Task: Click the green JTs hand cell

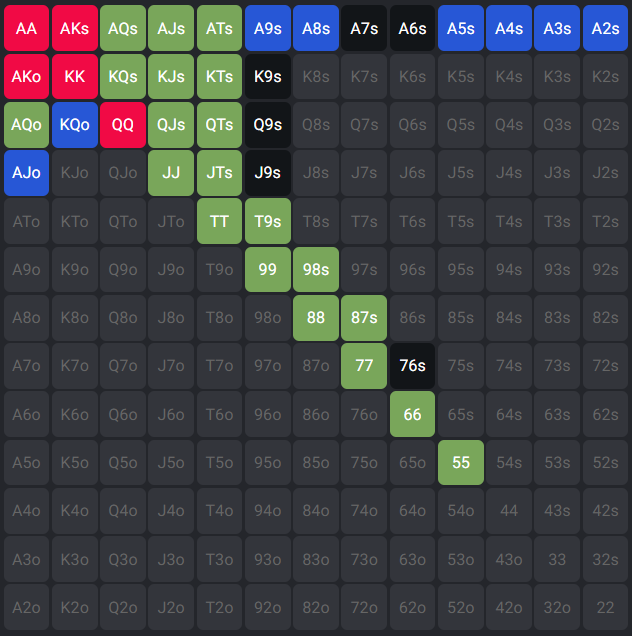Action: pos(220,172)
